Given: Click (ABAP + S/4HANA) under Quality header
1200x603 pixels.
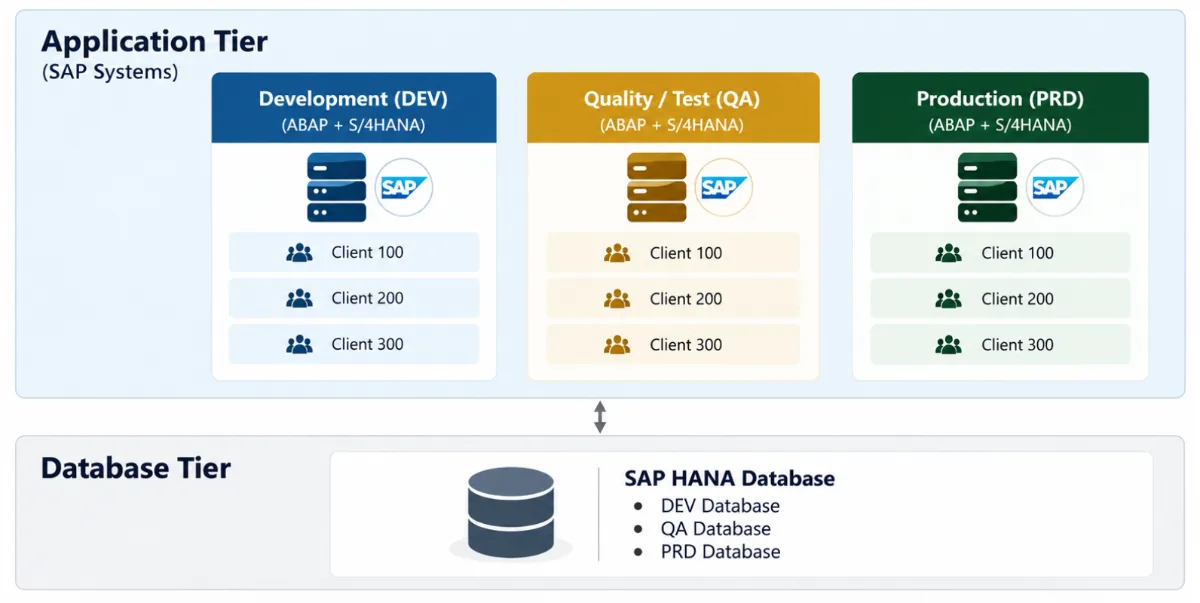Looking at the screenshot, I should coord(672,125).
